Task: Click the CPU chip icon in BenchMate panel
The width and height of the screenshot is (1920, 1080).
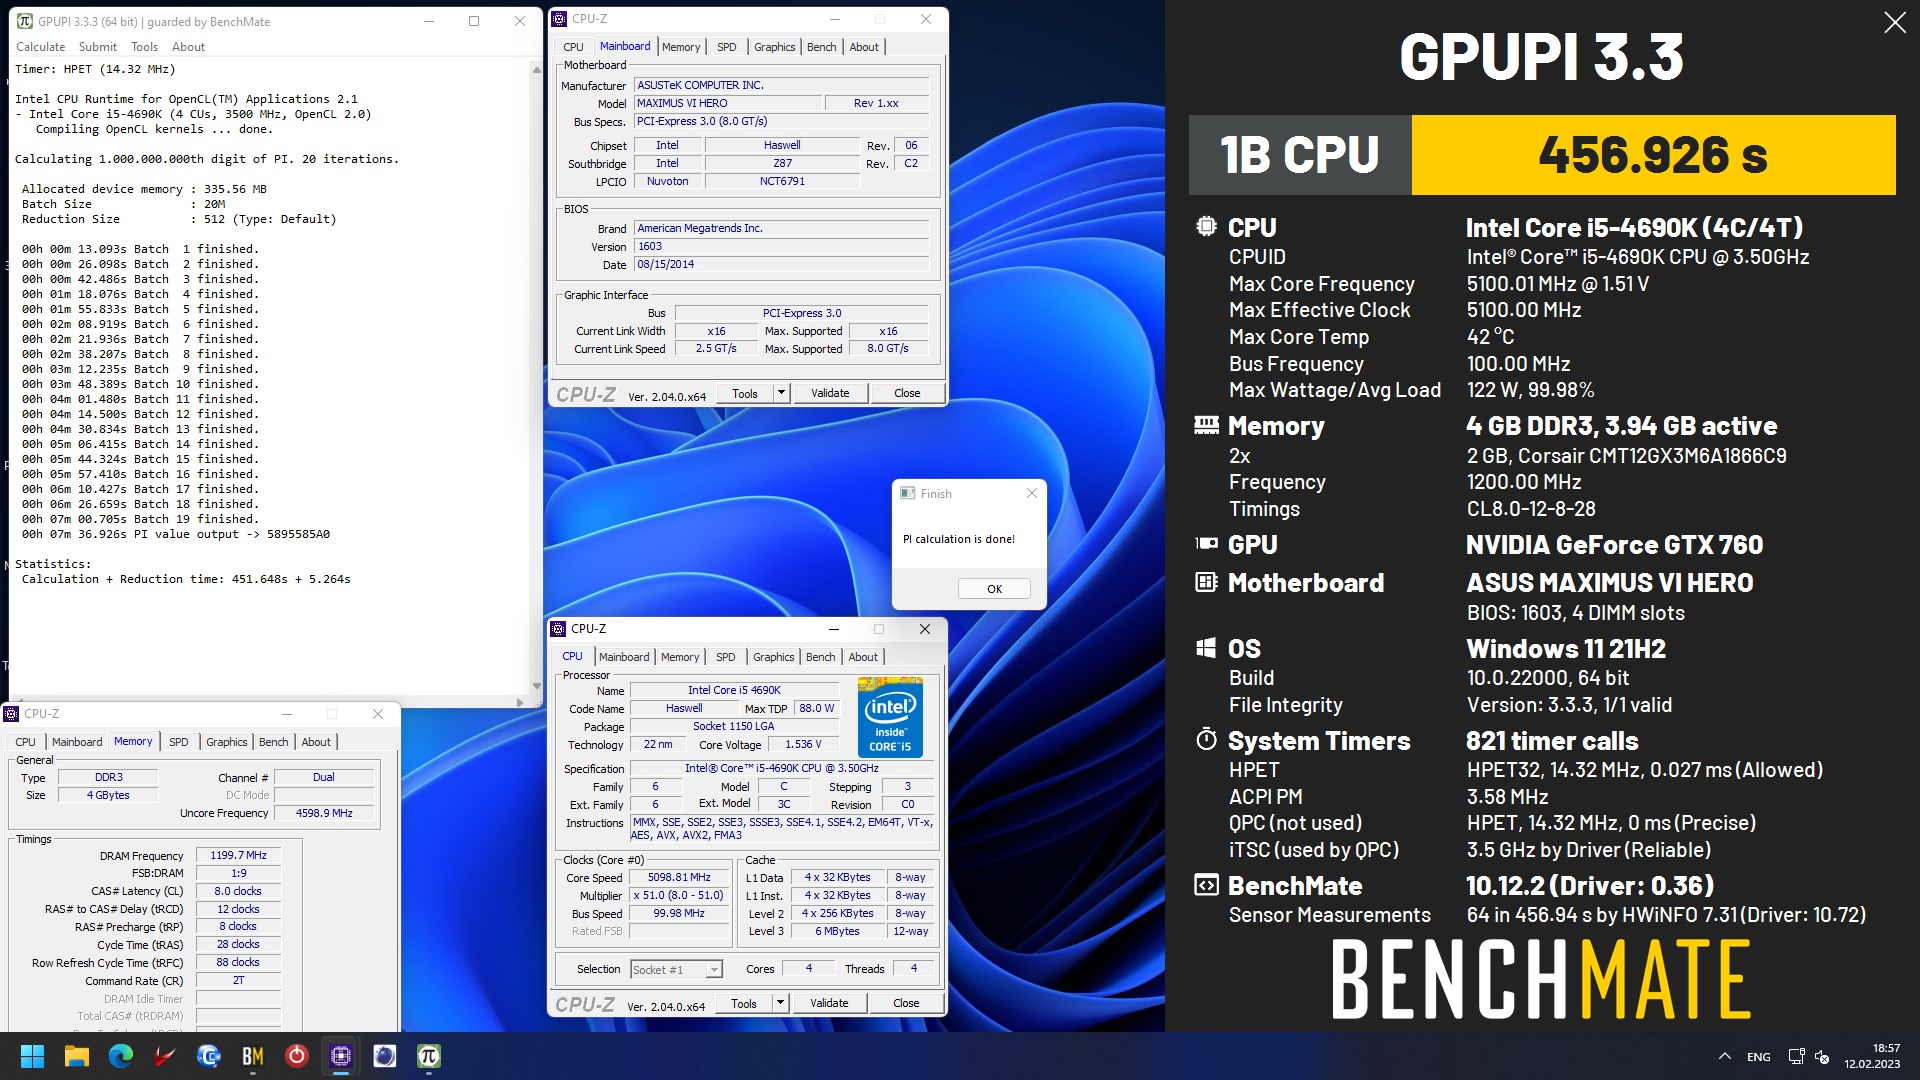Action: 1206,226
